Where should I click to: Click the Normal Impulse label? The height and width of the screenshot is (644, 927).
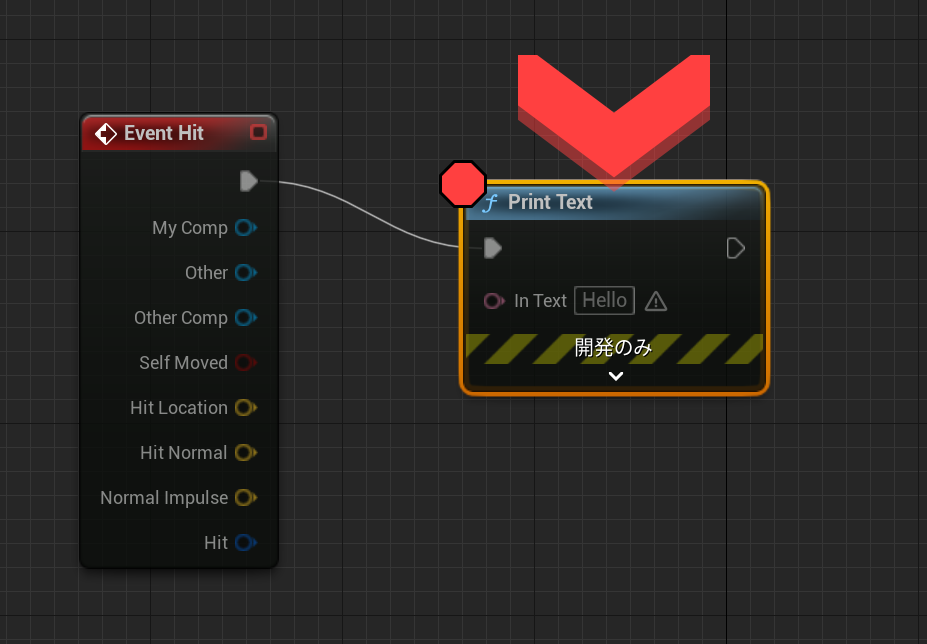[164, 498]
